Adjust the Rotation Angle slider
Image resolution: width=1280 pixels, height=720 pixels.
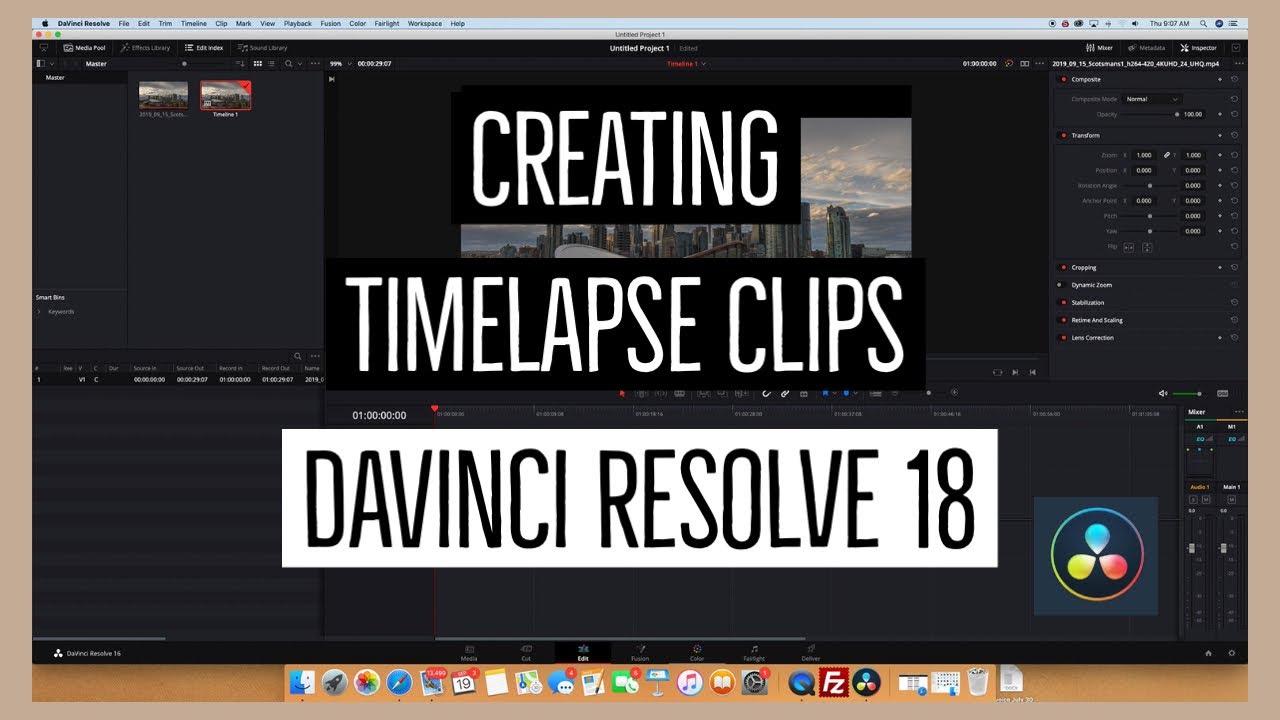1150,186
